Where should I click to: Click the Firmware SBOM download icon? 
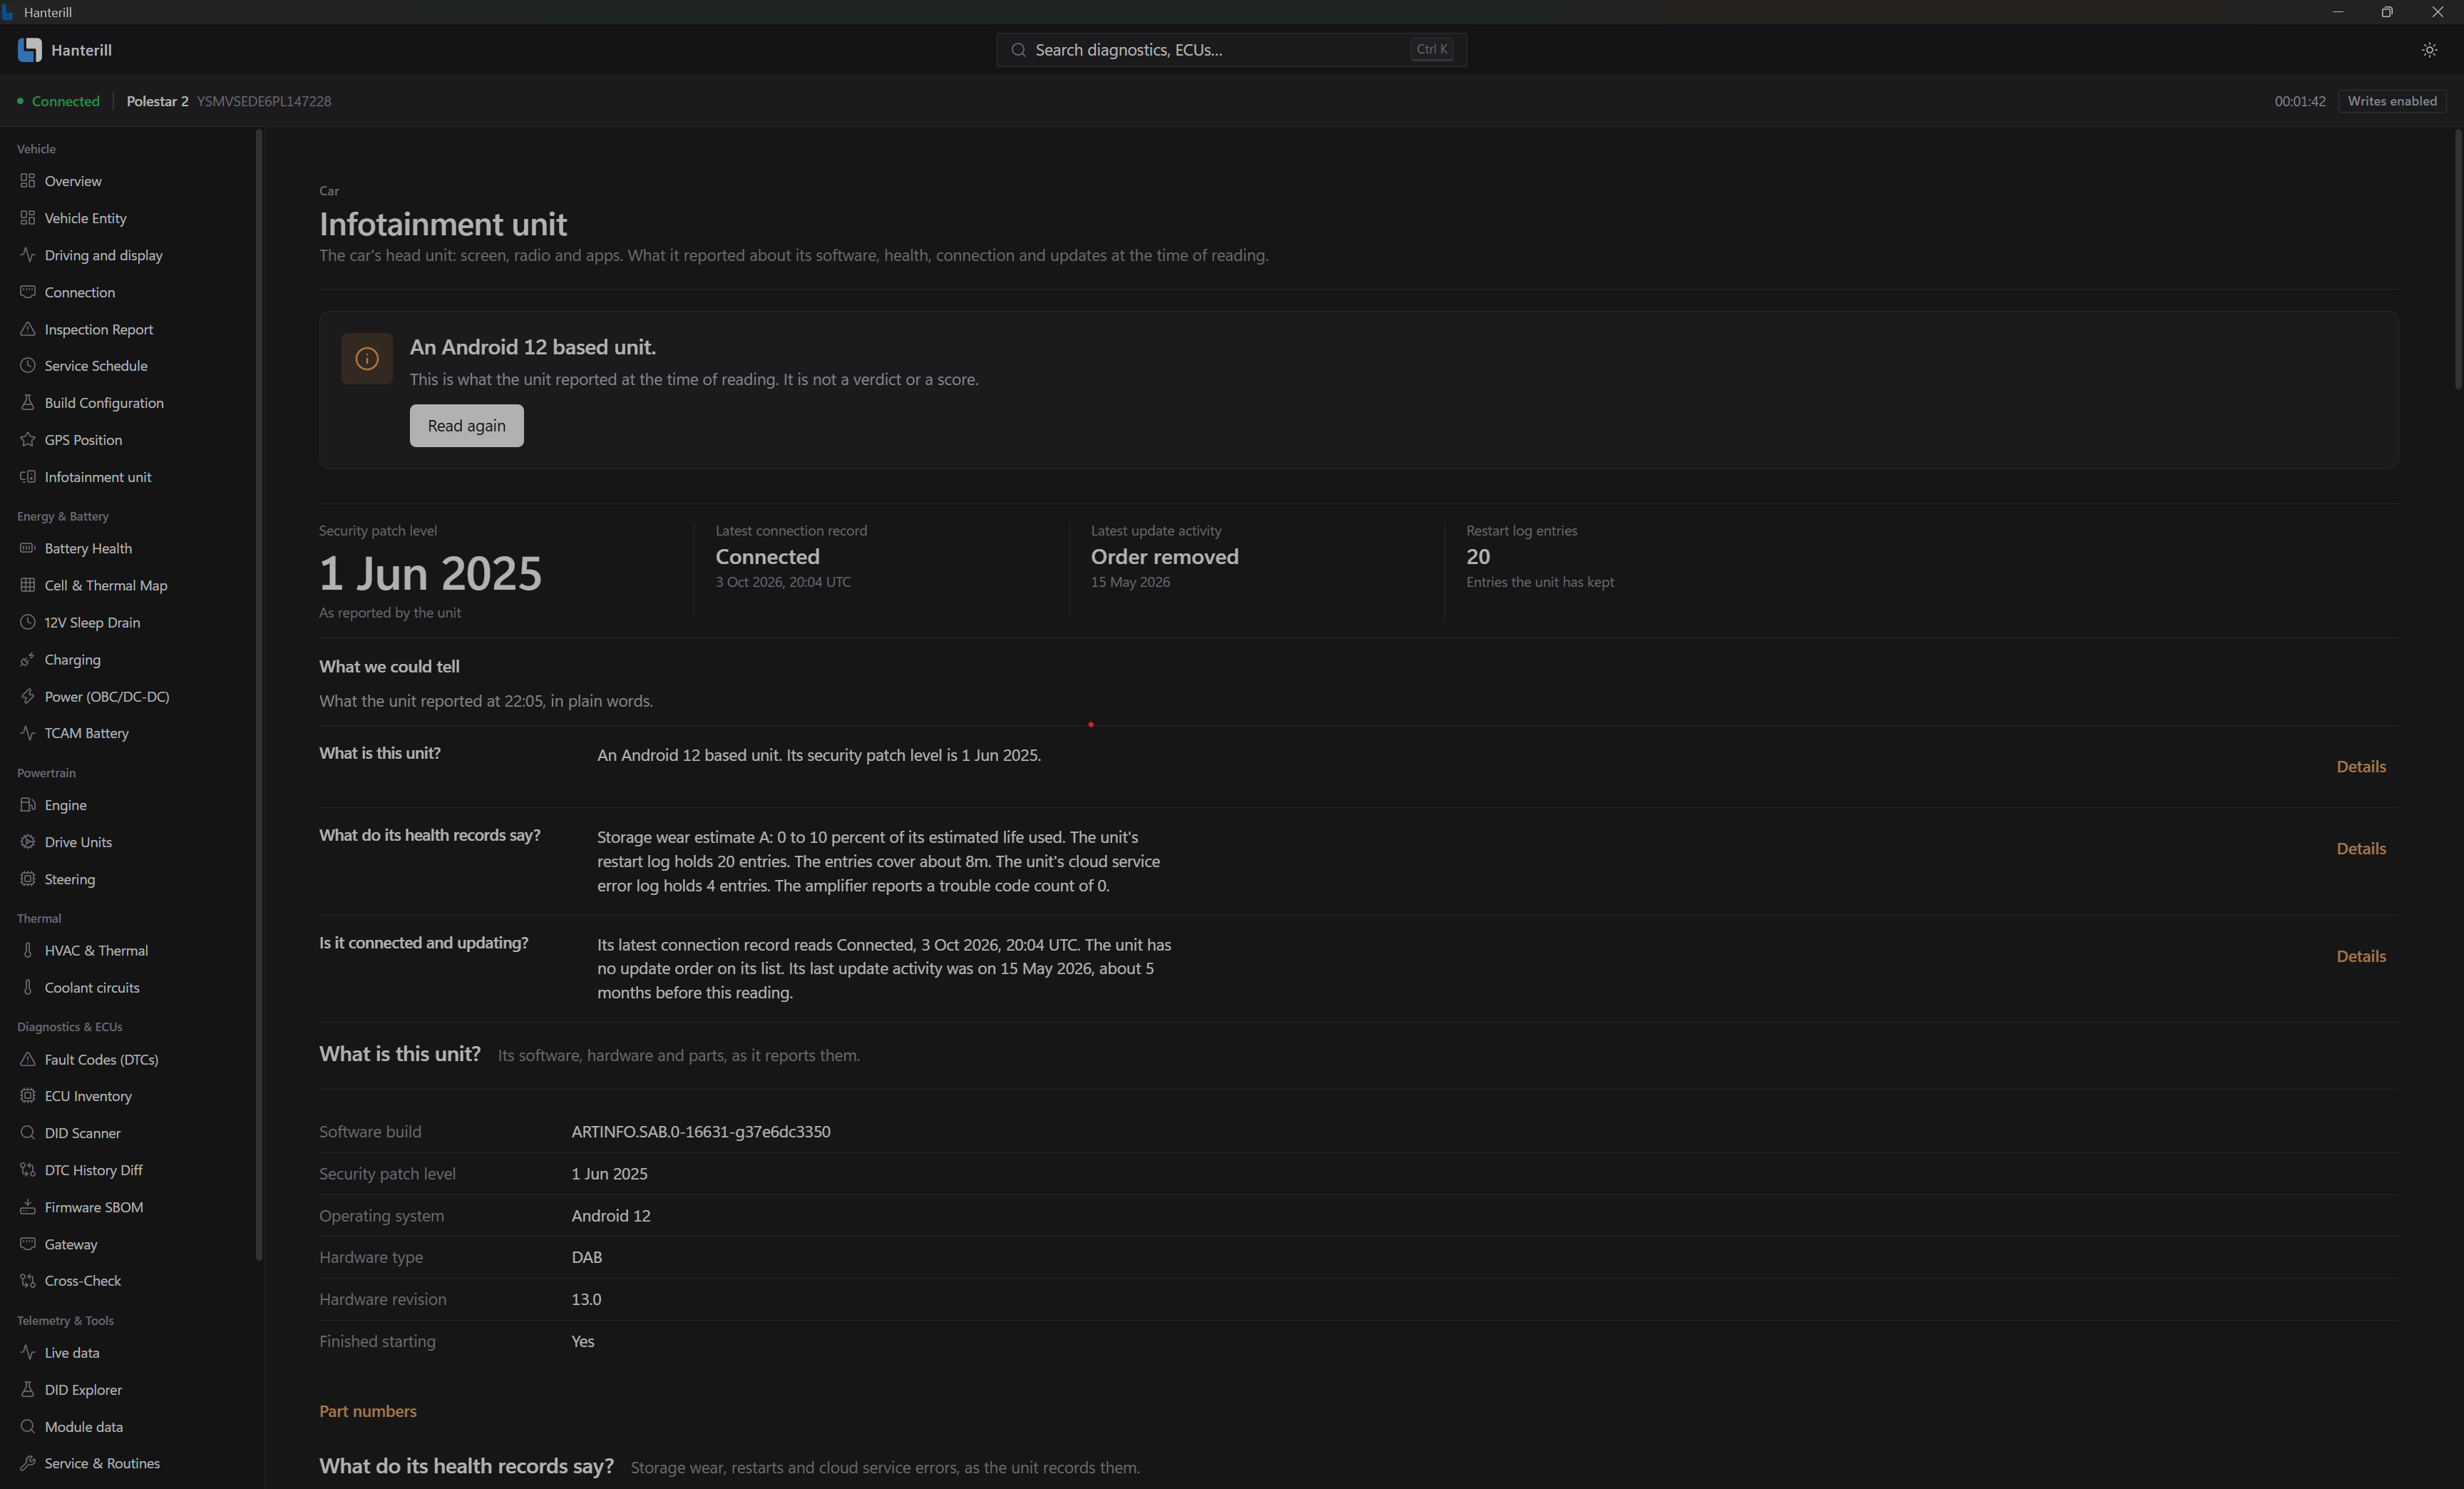point(28,1207)
